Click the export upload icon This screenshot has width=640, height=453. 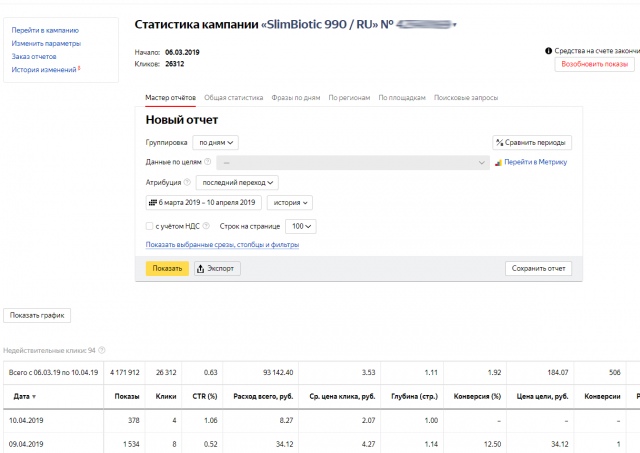[200, 269]
